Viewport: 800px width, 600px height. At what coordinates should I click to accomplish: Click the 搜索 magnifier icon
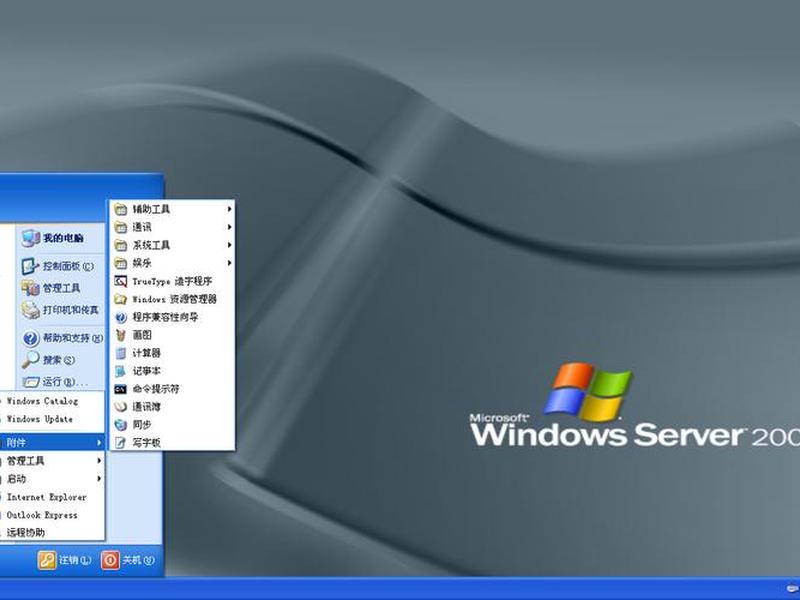(30, 360)
